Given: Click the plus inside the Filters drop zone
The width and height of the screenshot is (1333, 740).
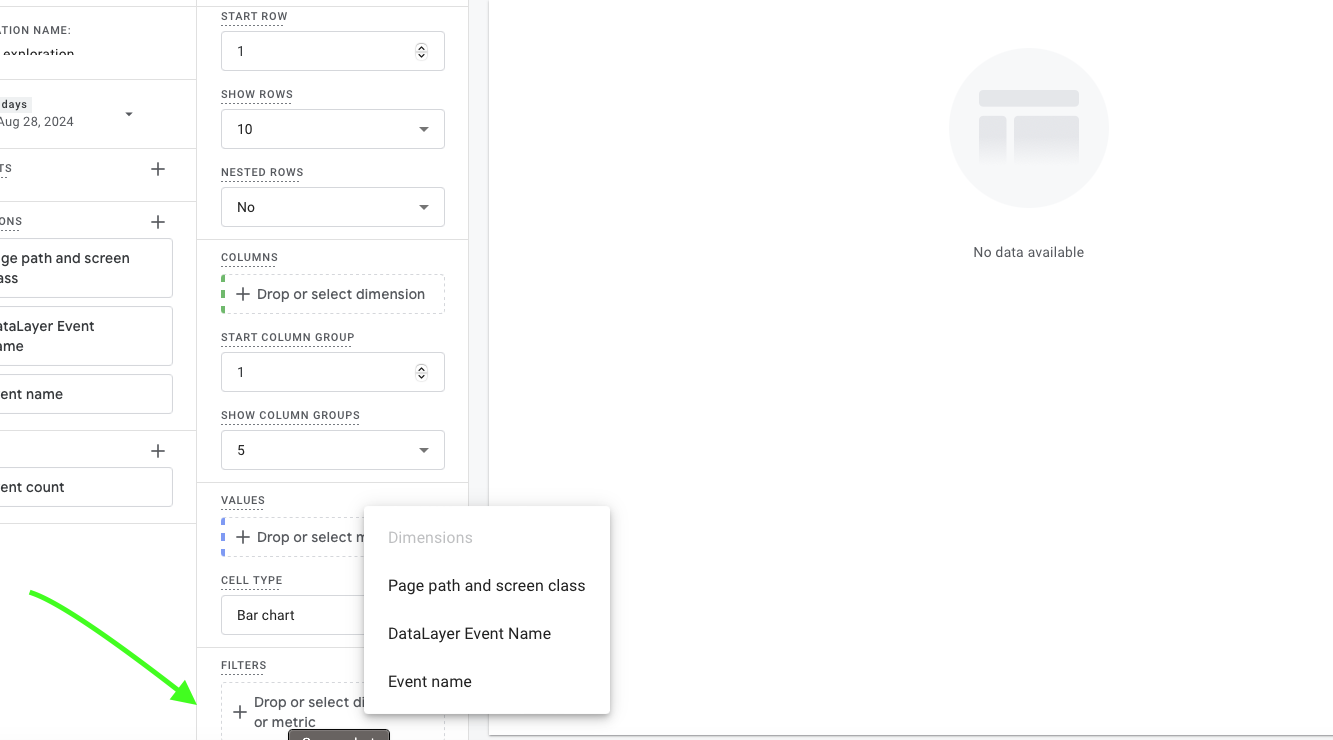Looking at the screenshot, I should tap(239, 711).
